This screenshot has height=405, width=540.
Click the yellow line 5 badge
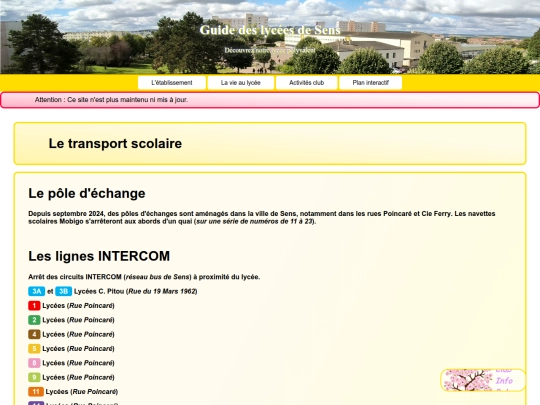tap(34, 349)
